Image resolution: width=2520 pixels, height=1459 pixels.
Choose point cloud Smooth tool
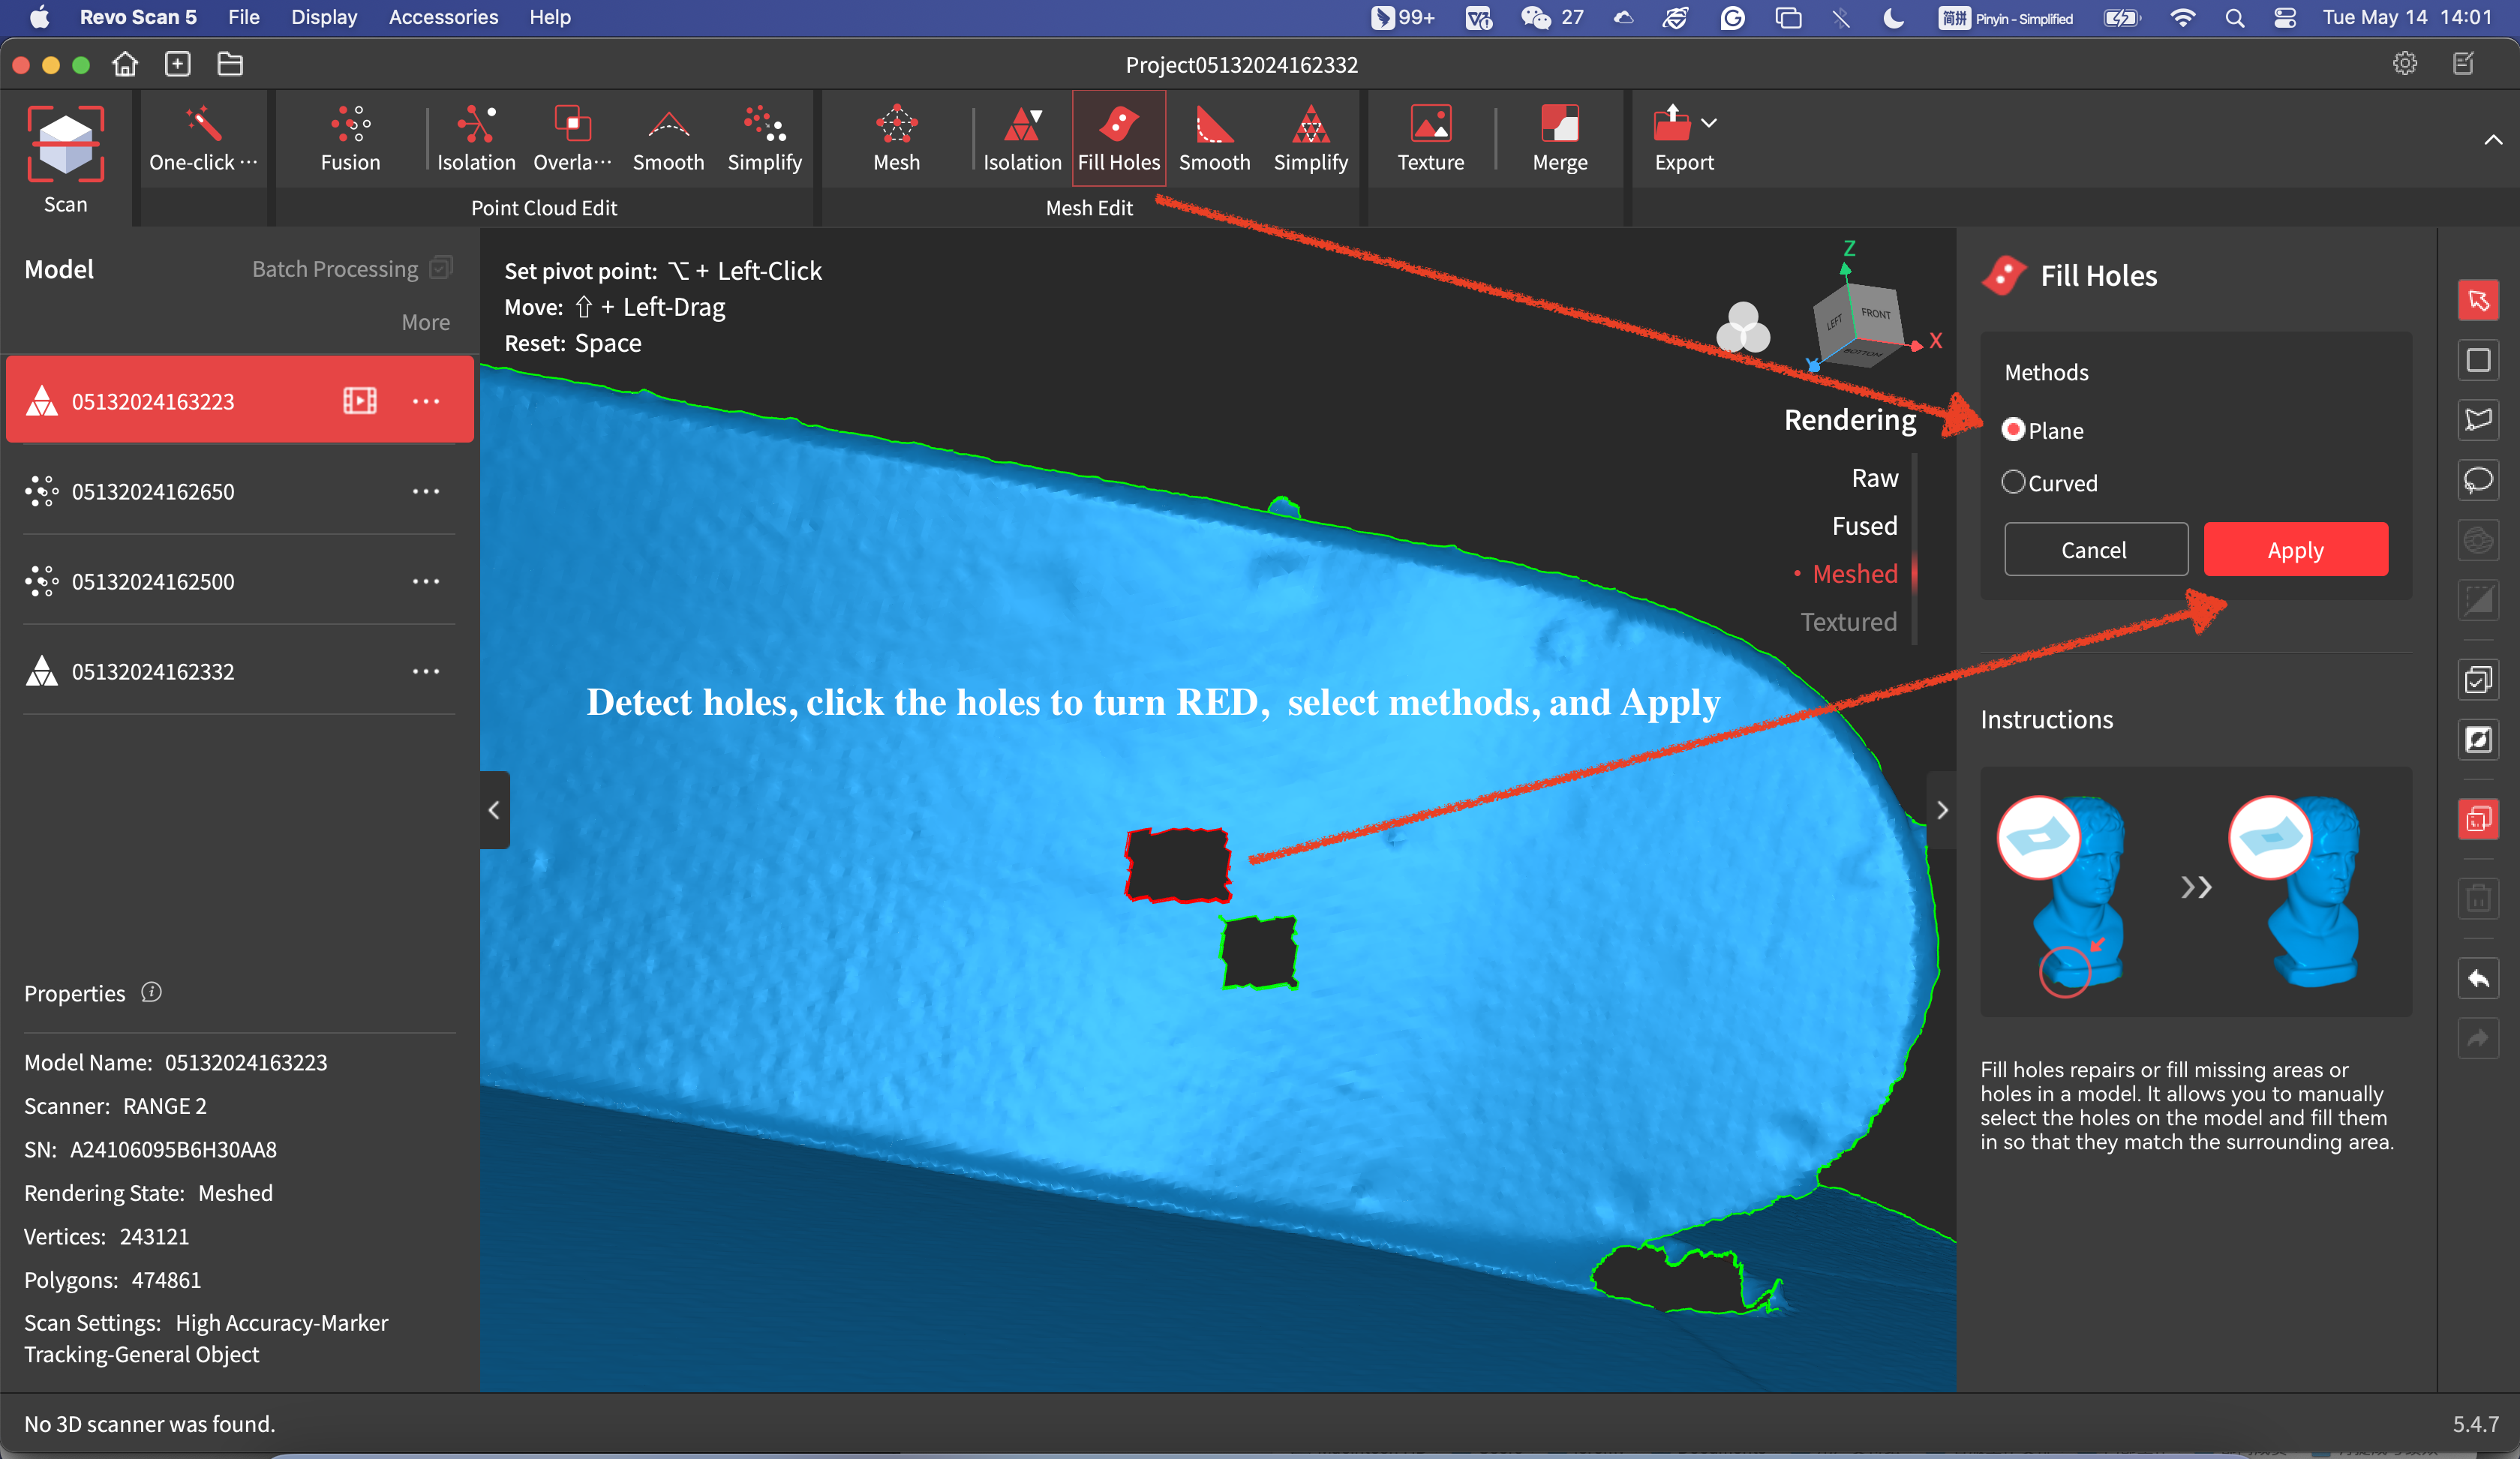(x=668, y=138)
